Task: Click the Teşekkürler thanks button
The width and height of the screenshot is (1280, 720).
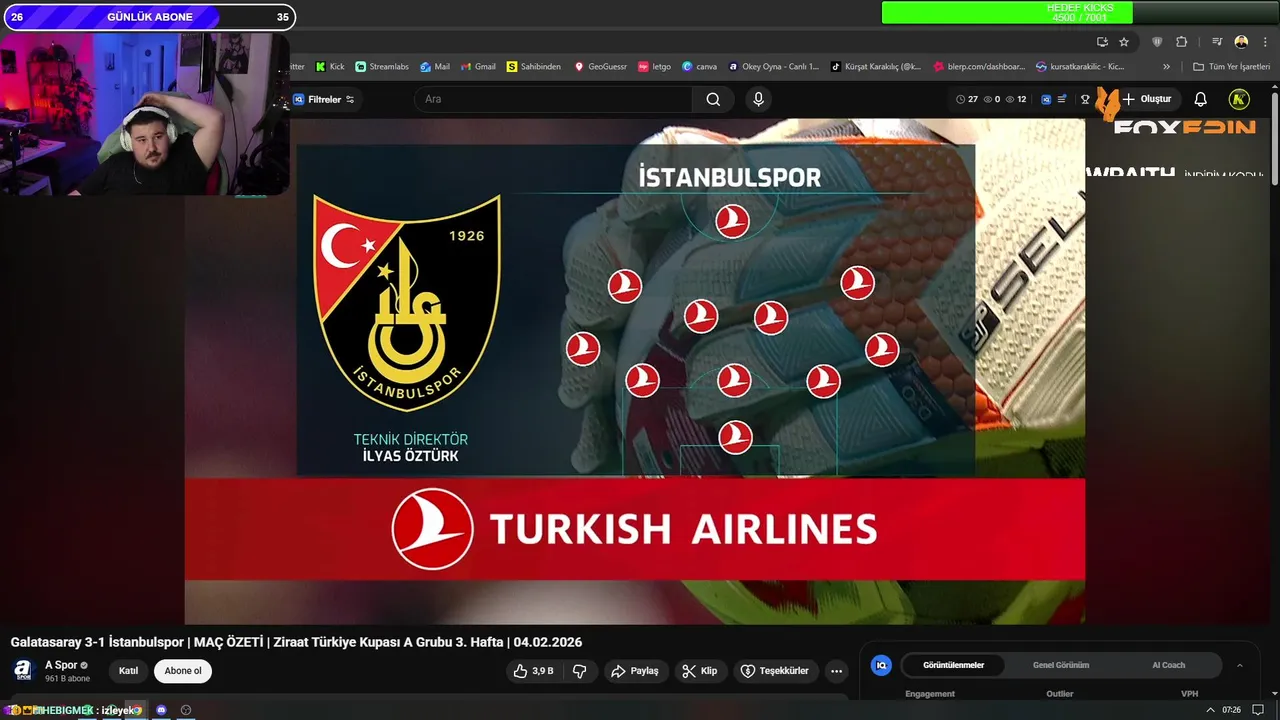Action: [x=775, y=671]
